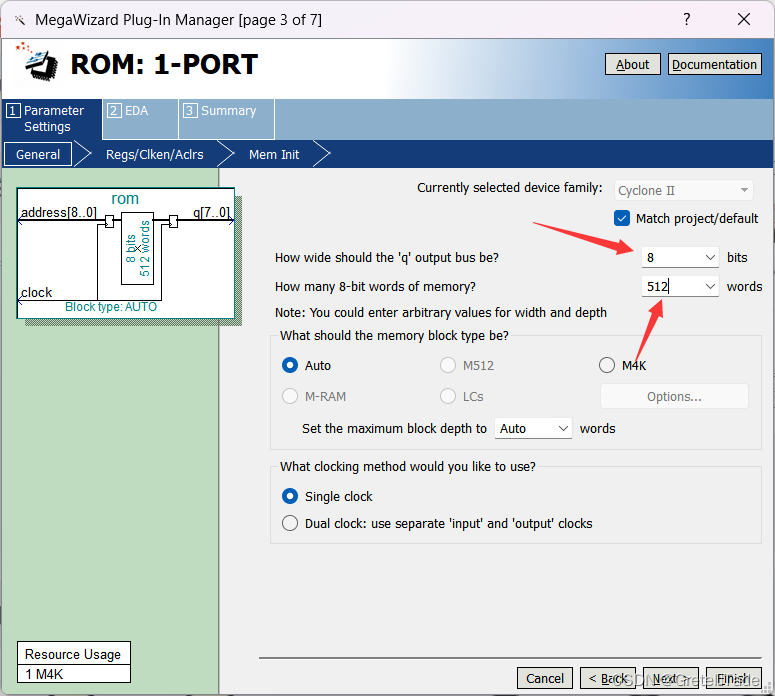This screenshot has width=775, height=696.
Task: Open the Documentation button
Action: [x=714, y=64]
